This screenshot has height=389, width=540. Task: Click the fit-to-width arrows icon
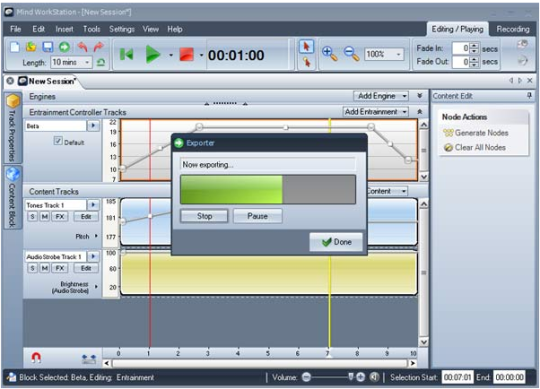89,359
